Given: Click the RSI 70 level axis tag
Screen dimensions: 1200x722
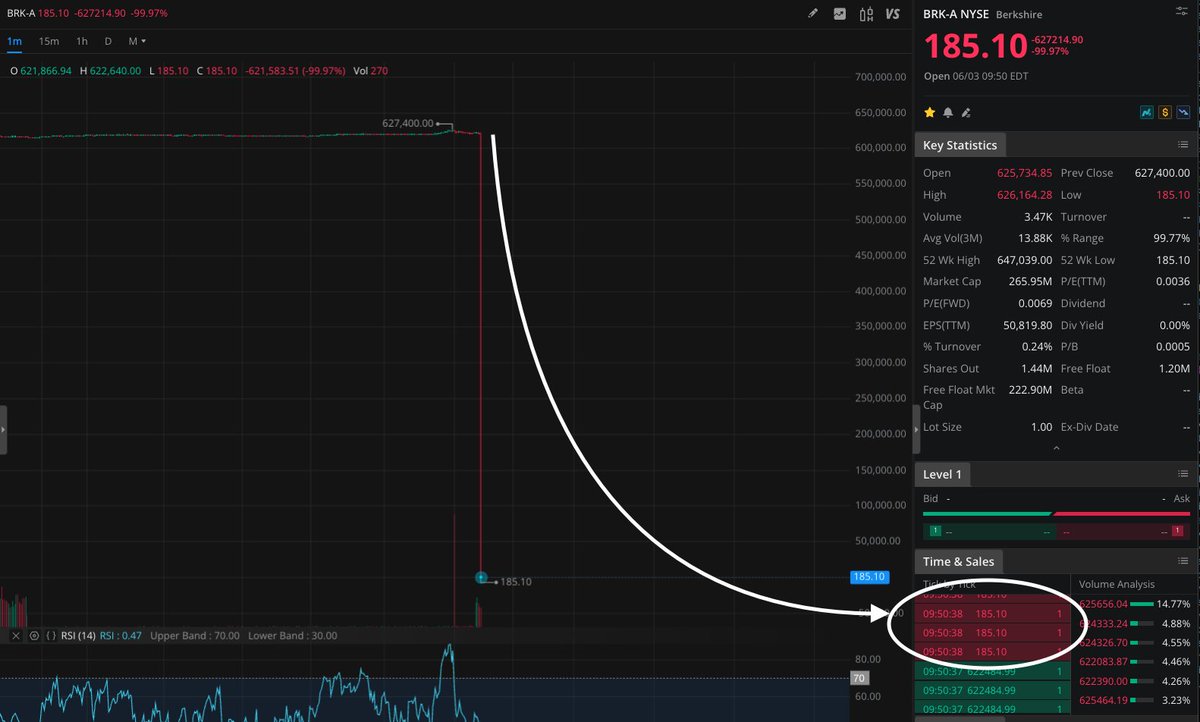Looking at the screenshot, I should 858,678.
